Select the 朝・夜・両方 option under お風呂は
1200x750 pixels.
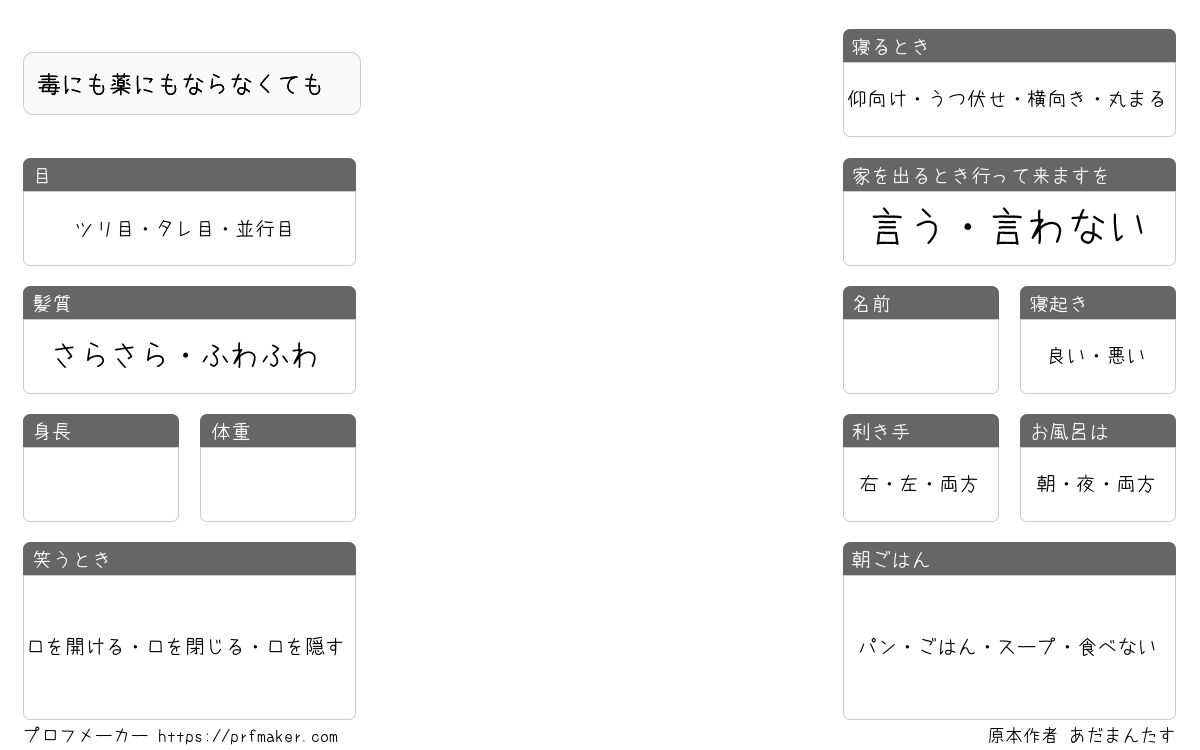(1096, 484)
